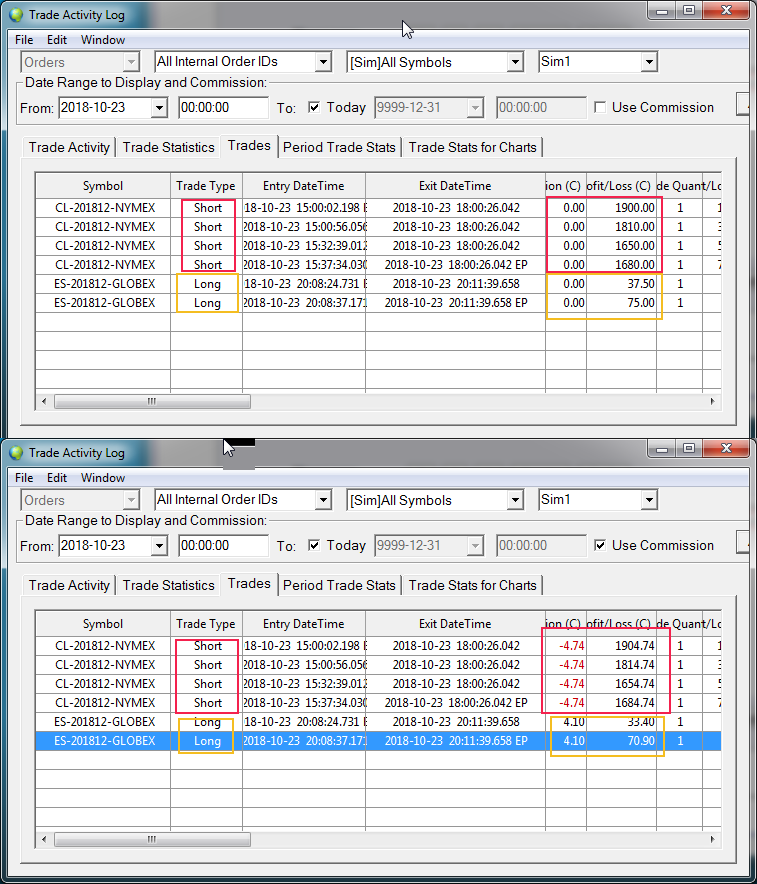Select the 37.50 profit cell in upper window
Viewport: 757px width, 884px height.
[x=621, y=284]
